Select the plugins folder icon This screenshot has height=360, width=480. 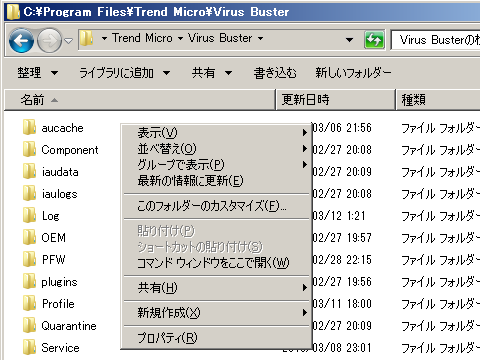coord(29,281)
